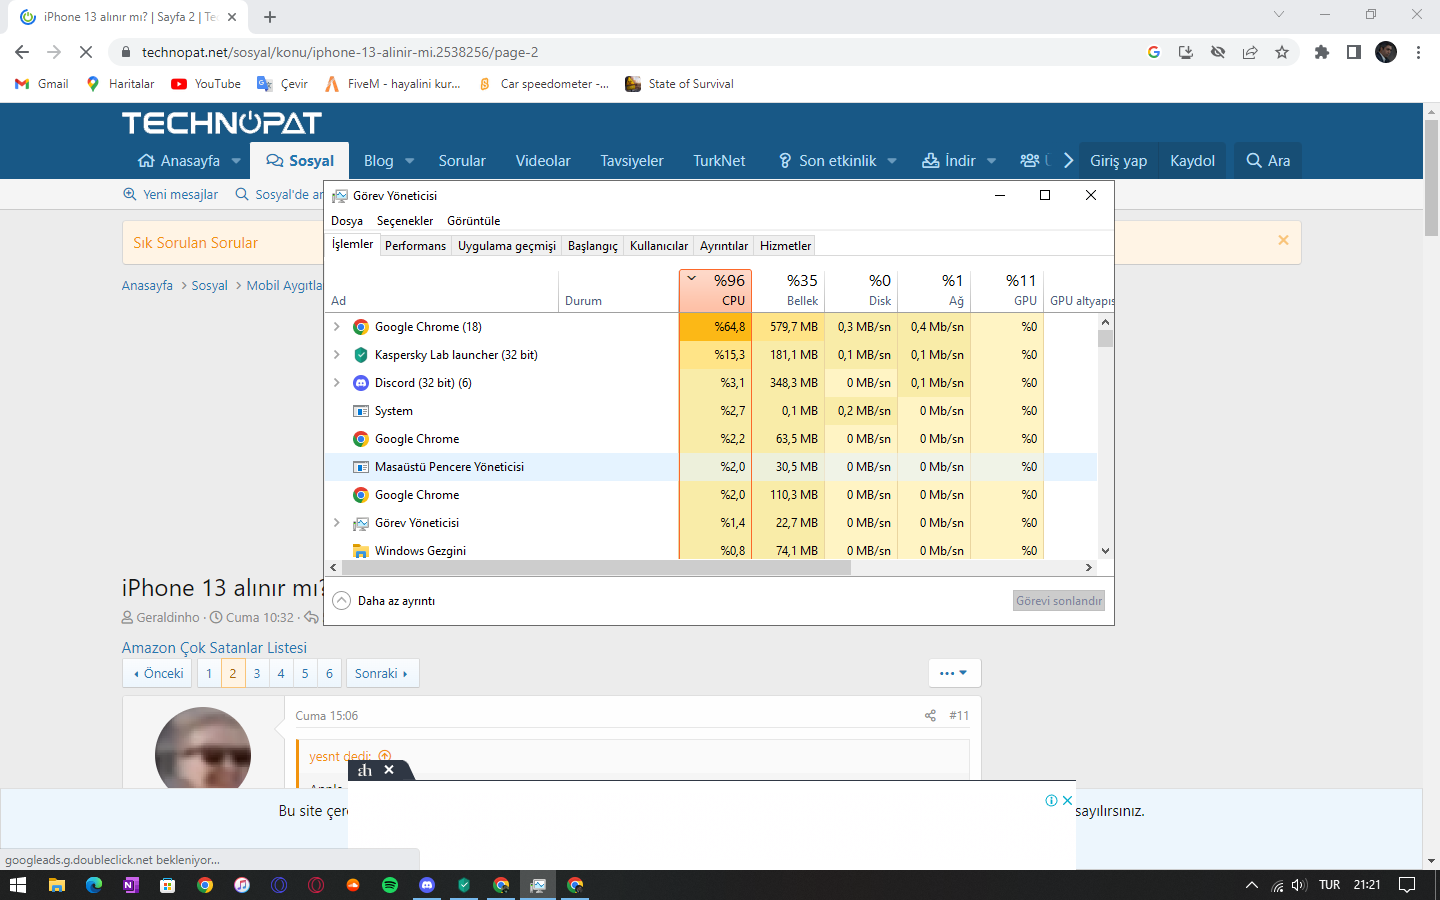Select the Windows Gezgini process row

pyautogui.click(x=710, y=550)
